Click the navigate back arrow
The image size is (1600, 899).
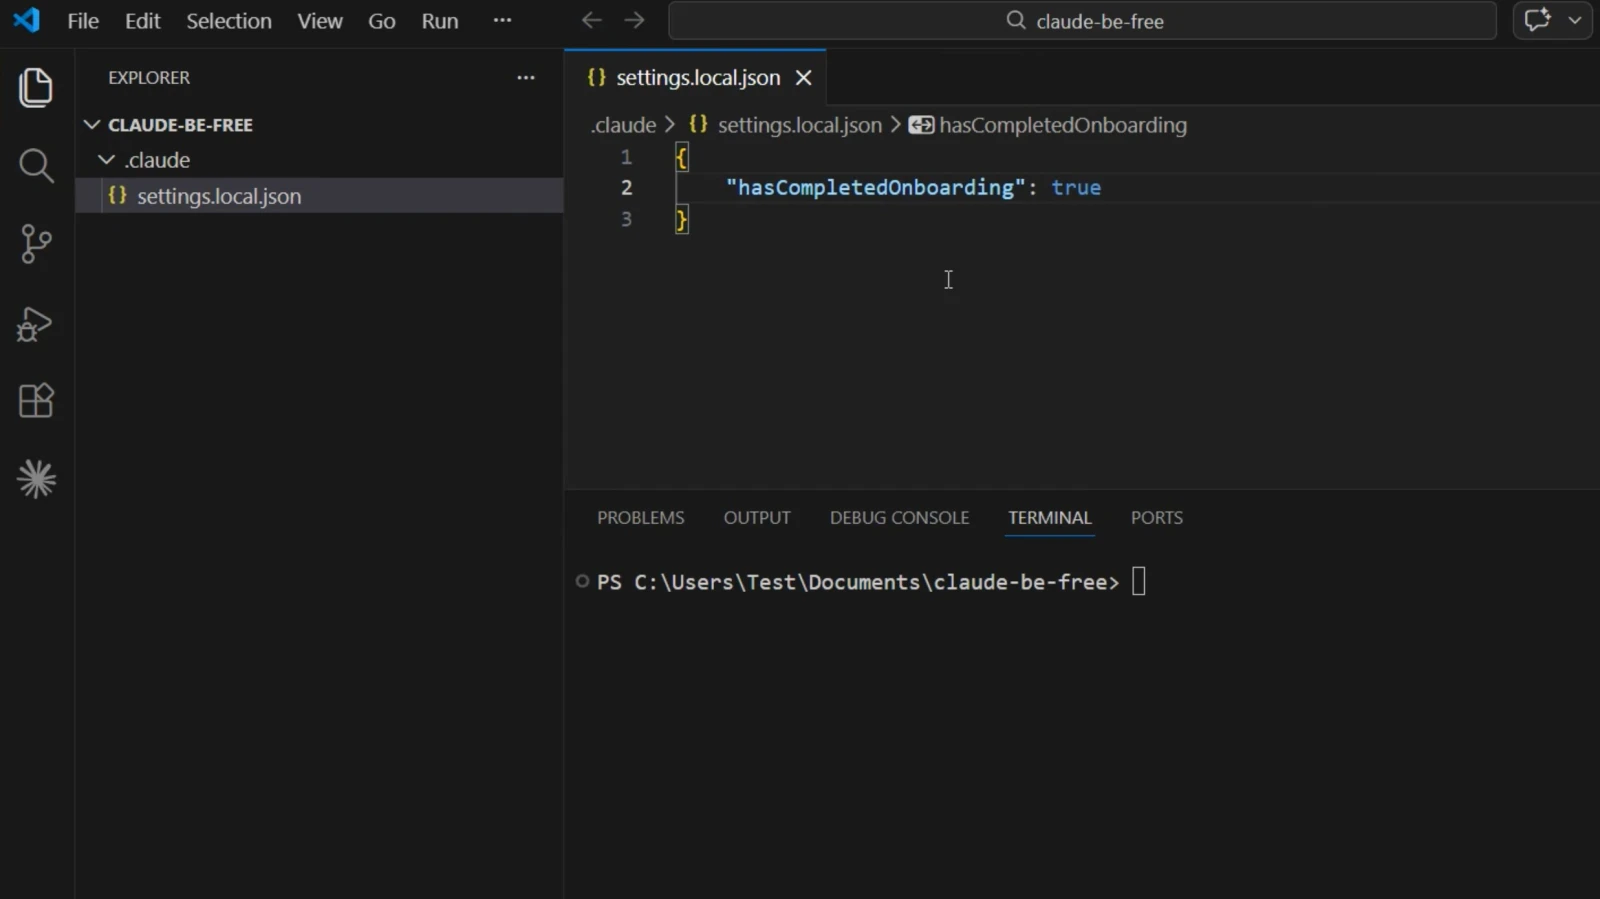coord(591,20)
